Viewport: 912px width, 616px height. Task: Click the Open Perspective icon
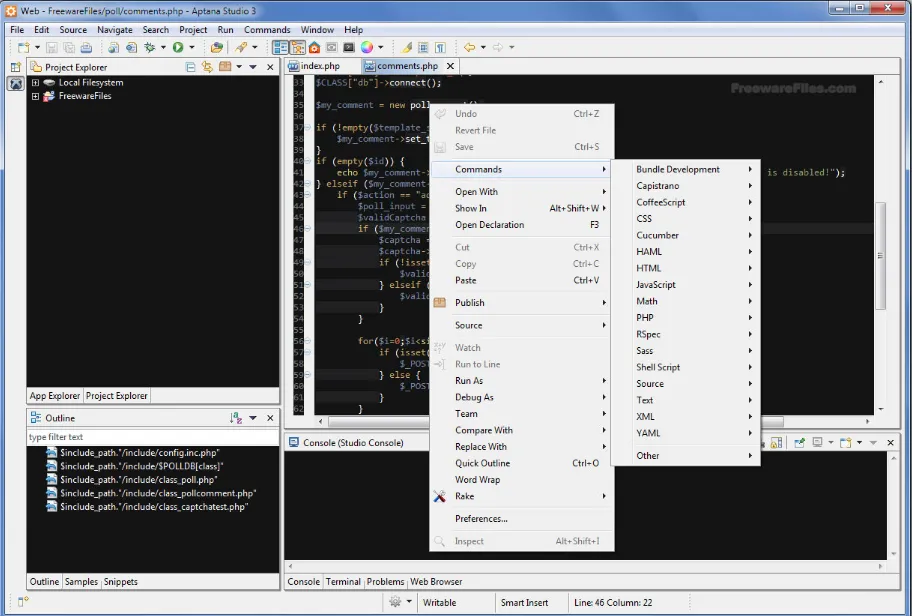point(16,67)
